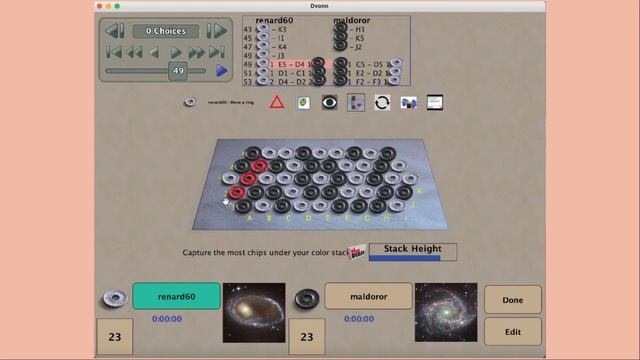Image resolution: width=640 pixels, height=360 pixels.
Task: Click the purple game pieces icon
Action: (356, 102)
